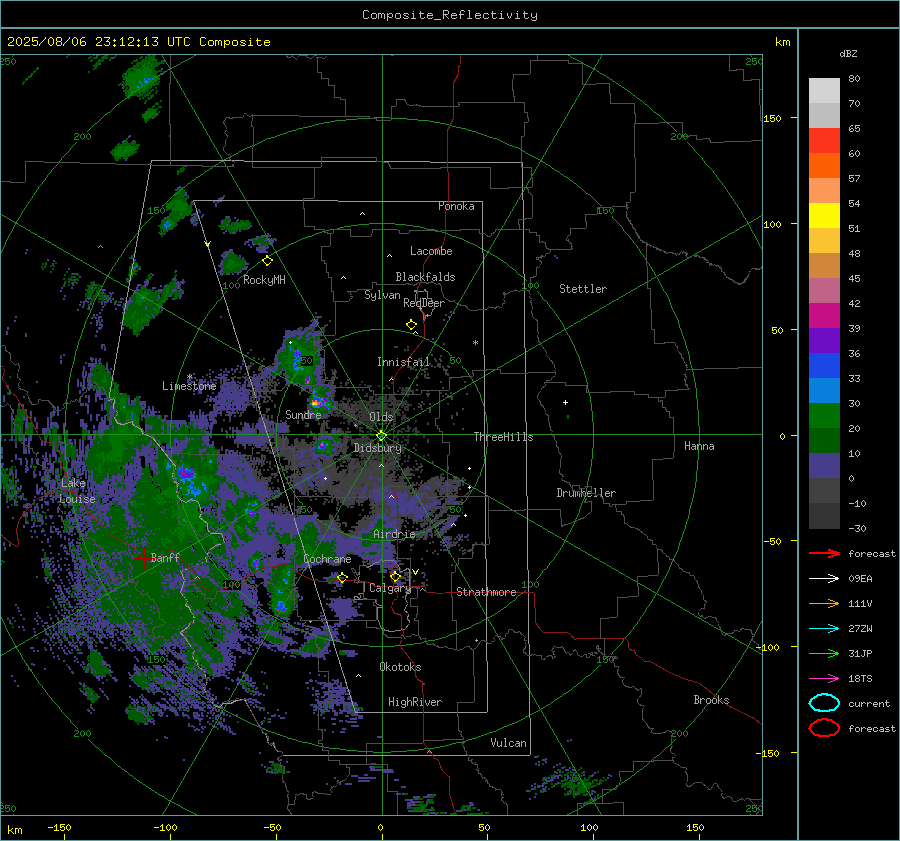Click the Olds city label

click(x=381, y=416)
